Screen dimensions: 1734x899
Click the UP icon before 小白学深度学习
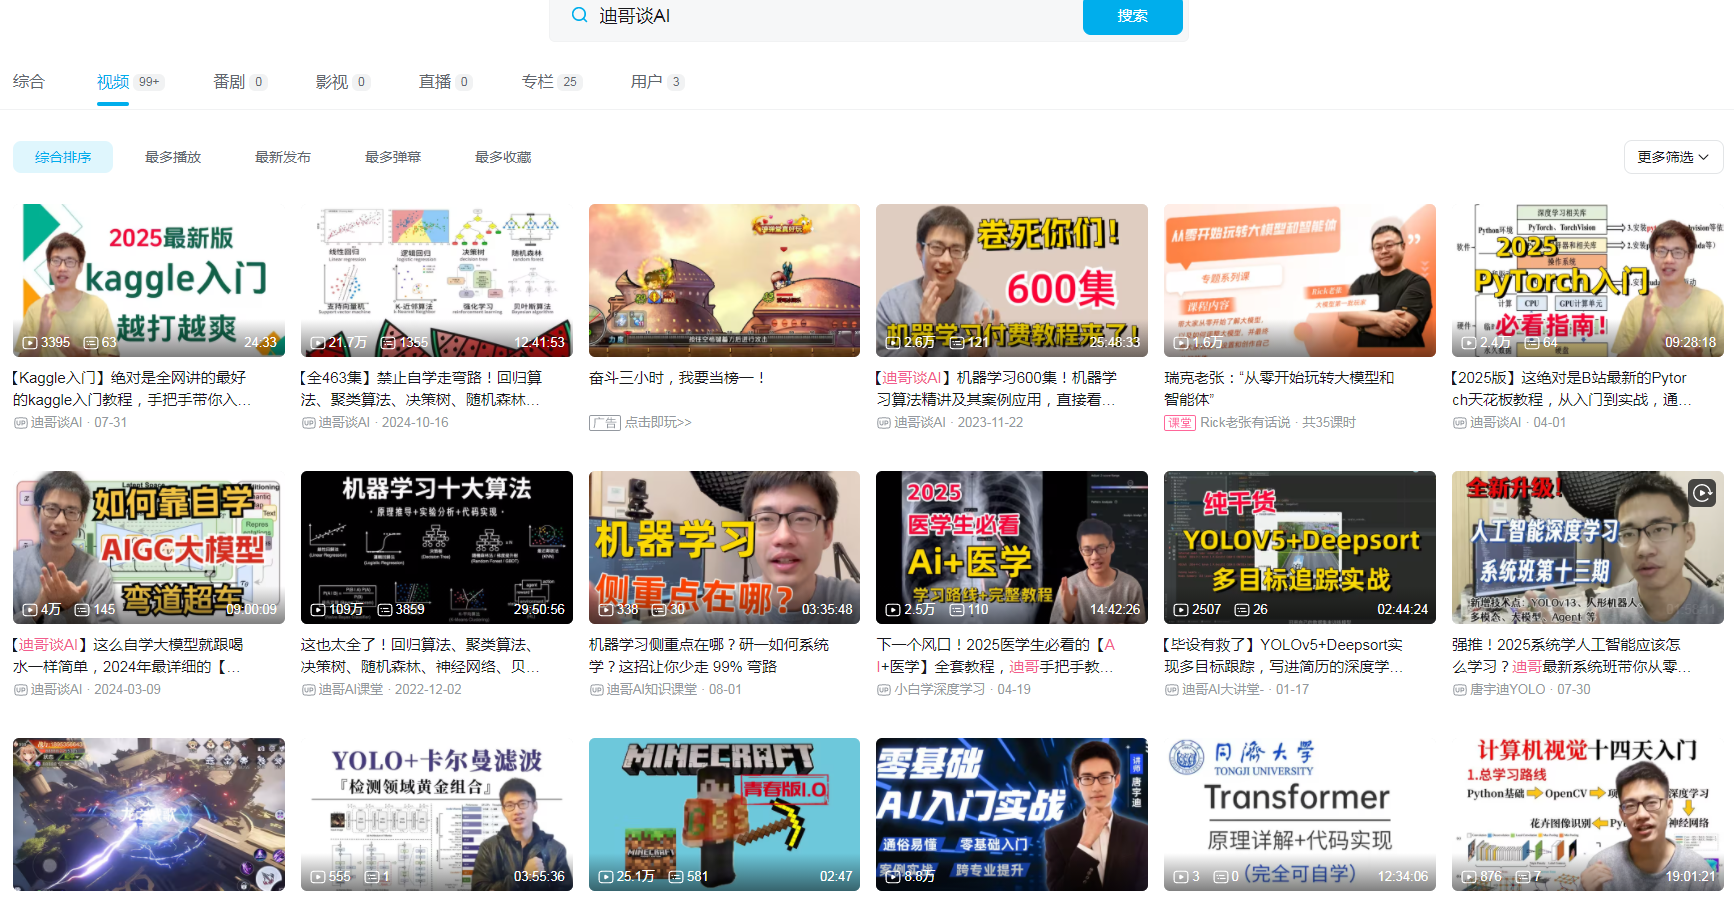884,690
